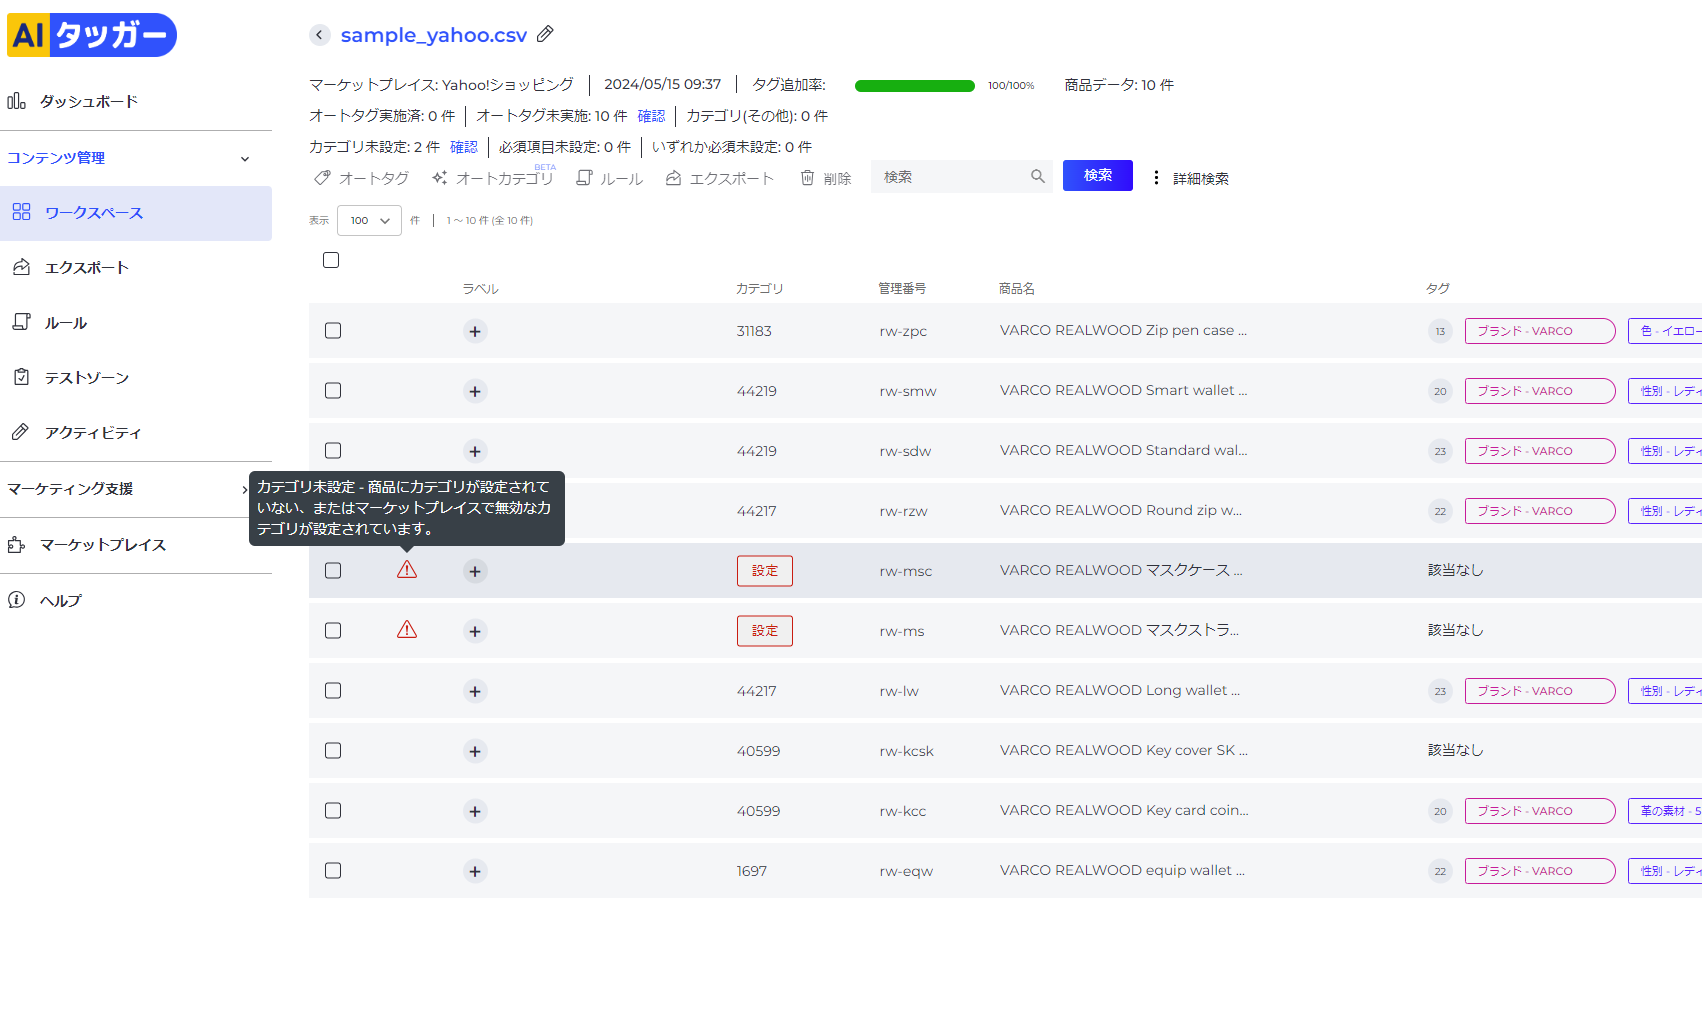Click 設定 category button on rw-ms row
1702x1018 pixels.
point(765,631)
